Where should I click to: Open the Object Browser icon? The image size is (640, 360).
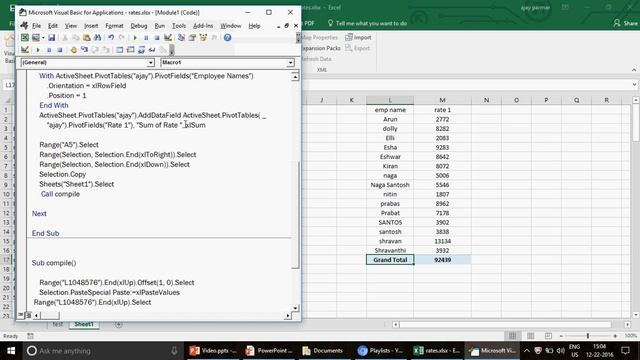(x=203, y=38)
